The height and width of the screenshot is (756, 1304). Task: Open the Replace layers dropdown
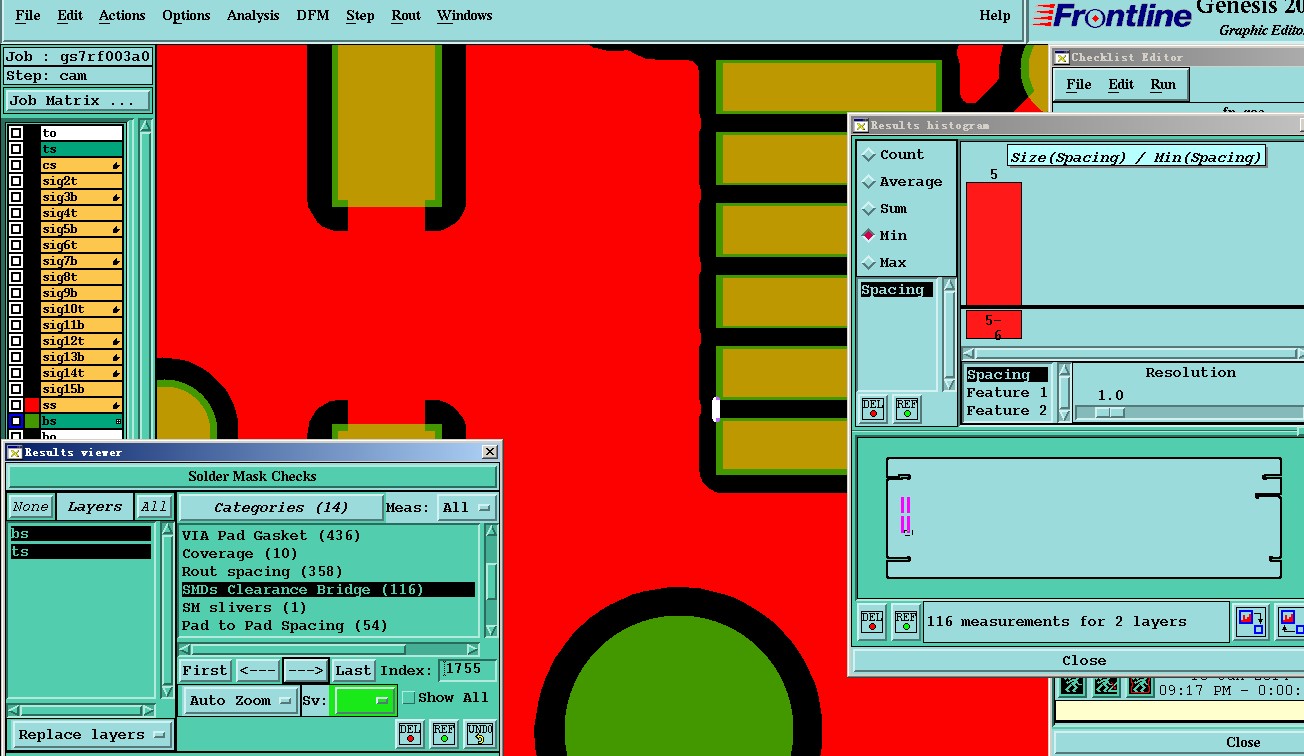(91, 735)
